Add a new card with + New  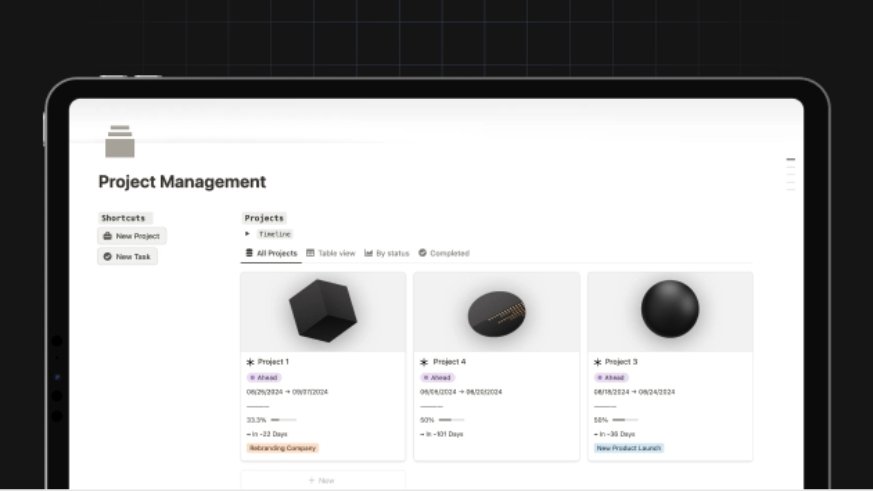[322, 480]
